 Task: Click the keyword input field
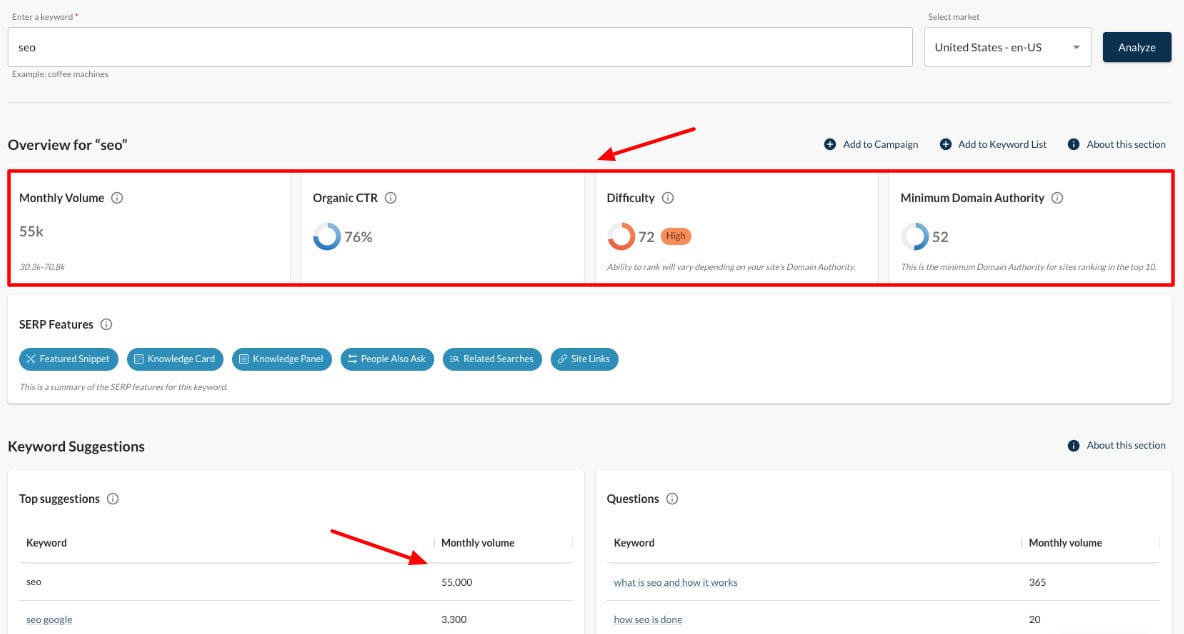460,47
